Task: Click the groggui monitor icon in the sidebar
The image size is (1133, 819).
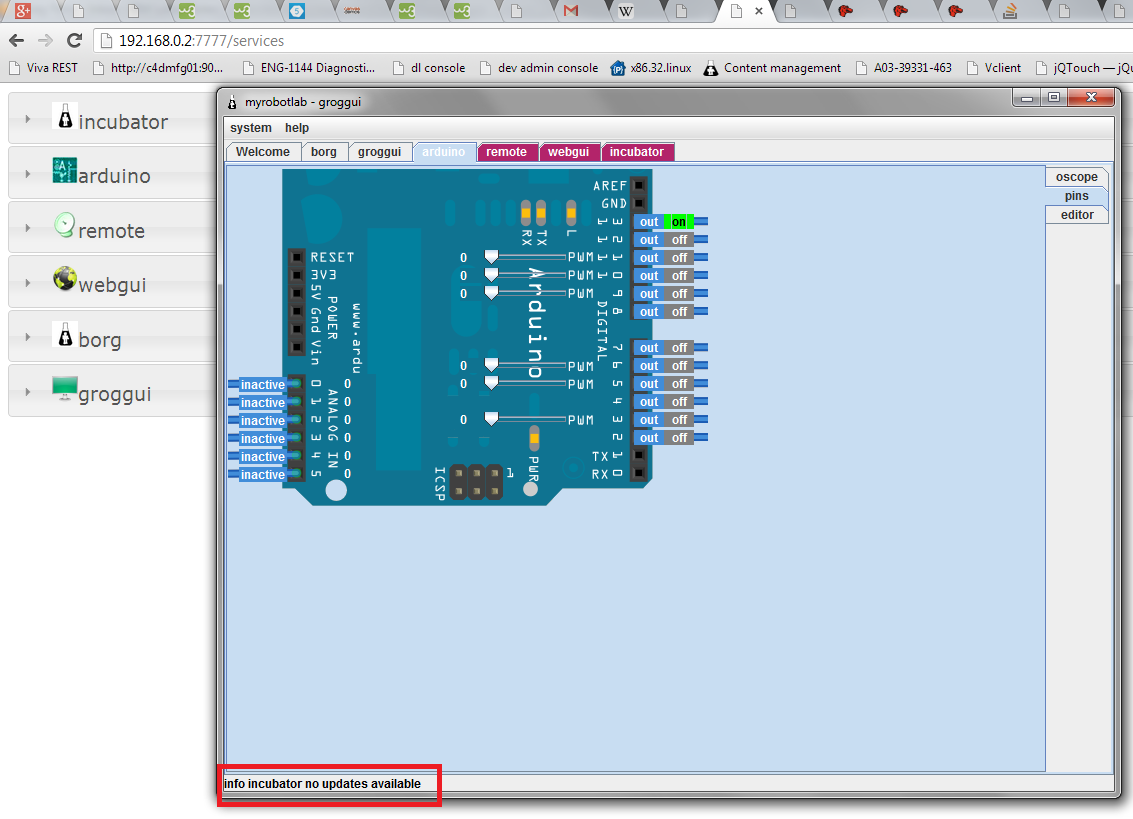Action: pos(64,388)
